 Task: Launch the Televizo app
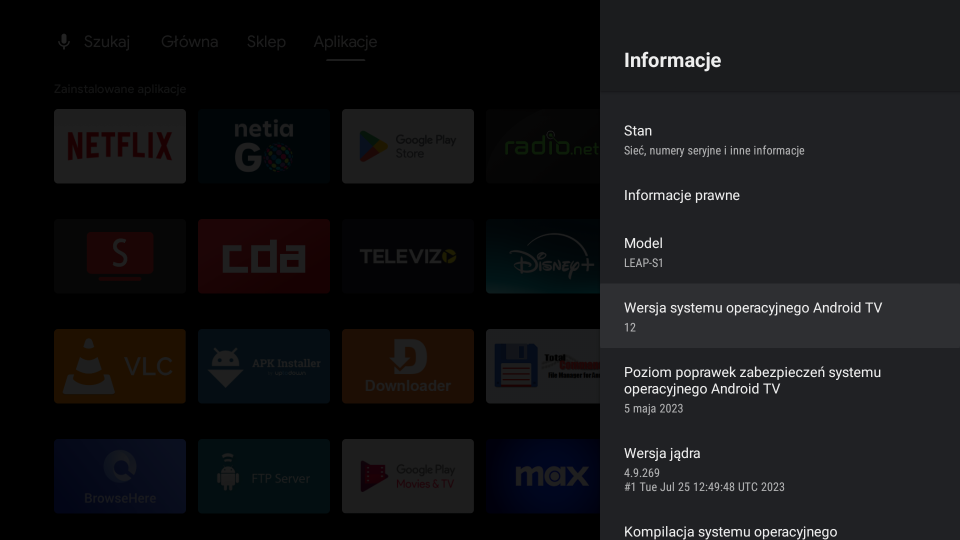408,256
